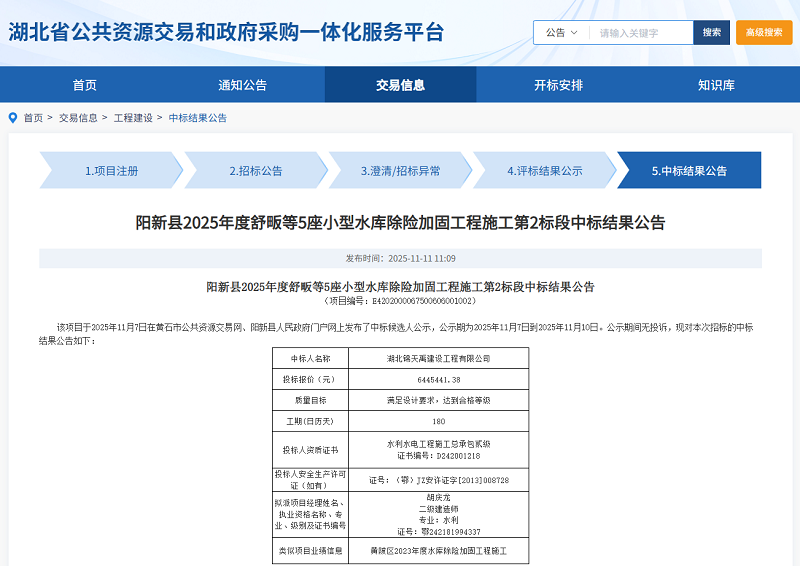
Task: Click the 搜索 button
Action: point(711,33)
